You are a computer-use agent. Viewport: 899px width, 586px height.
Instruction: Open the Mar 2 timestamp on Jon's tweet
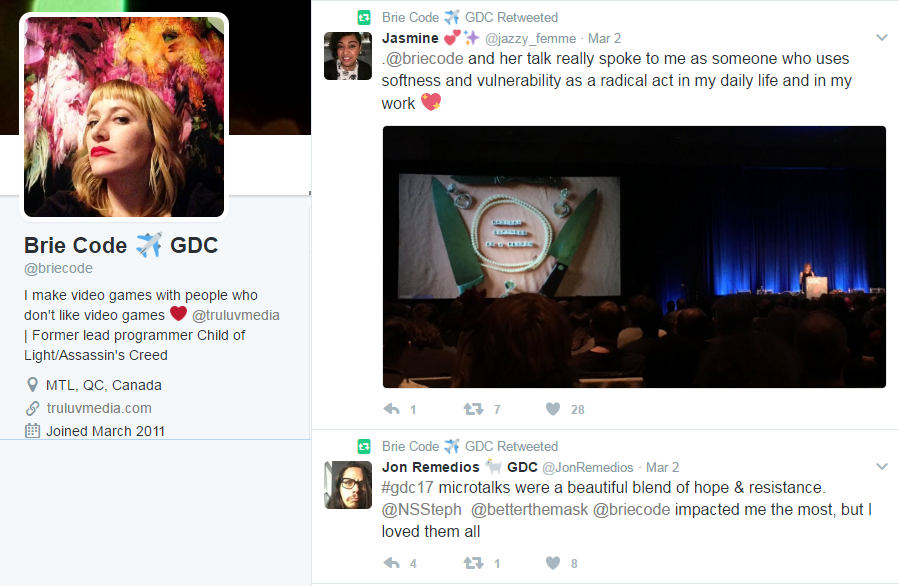coord(662,467)
